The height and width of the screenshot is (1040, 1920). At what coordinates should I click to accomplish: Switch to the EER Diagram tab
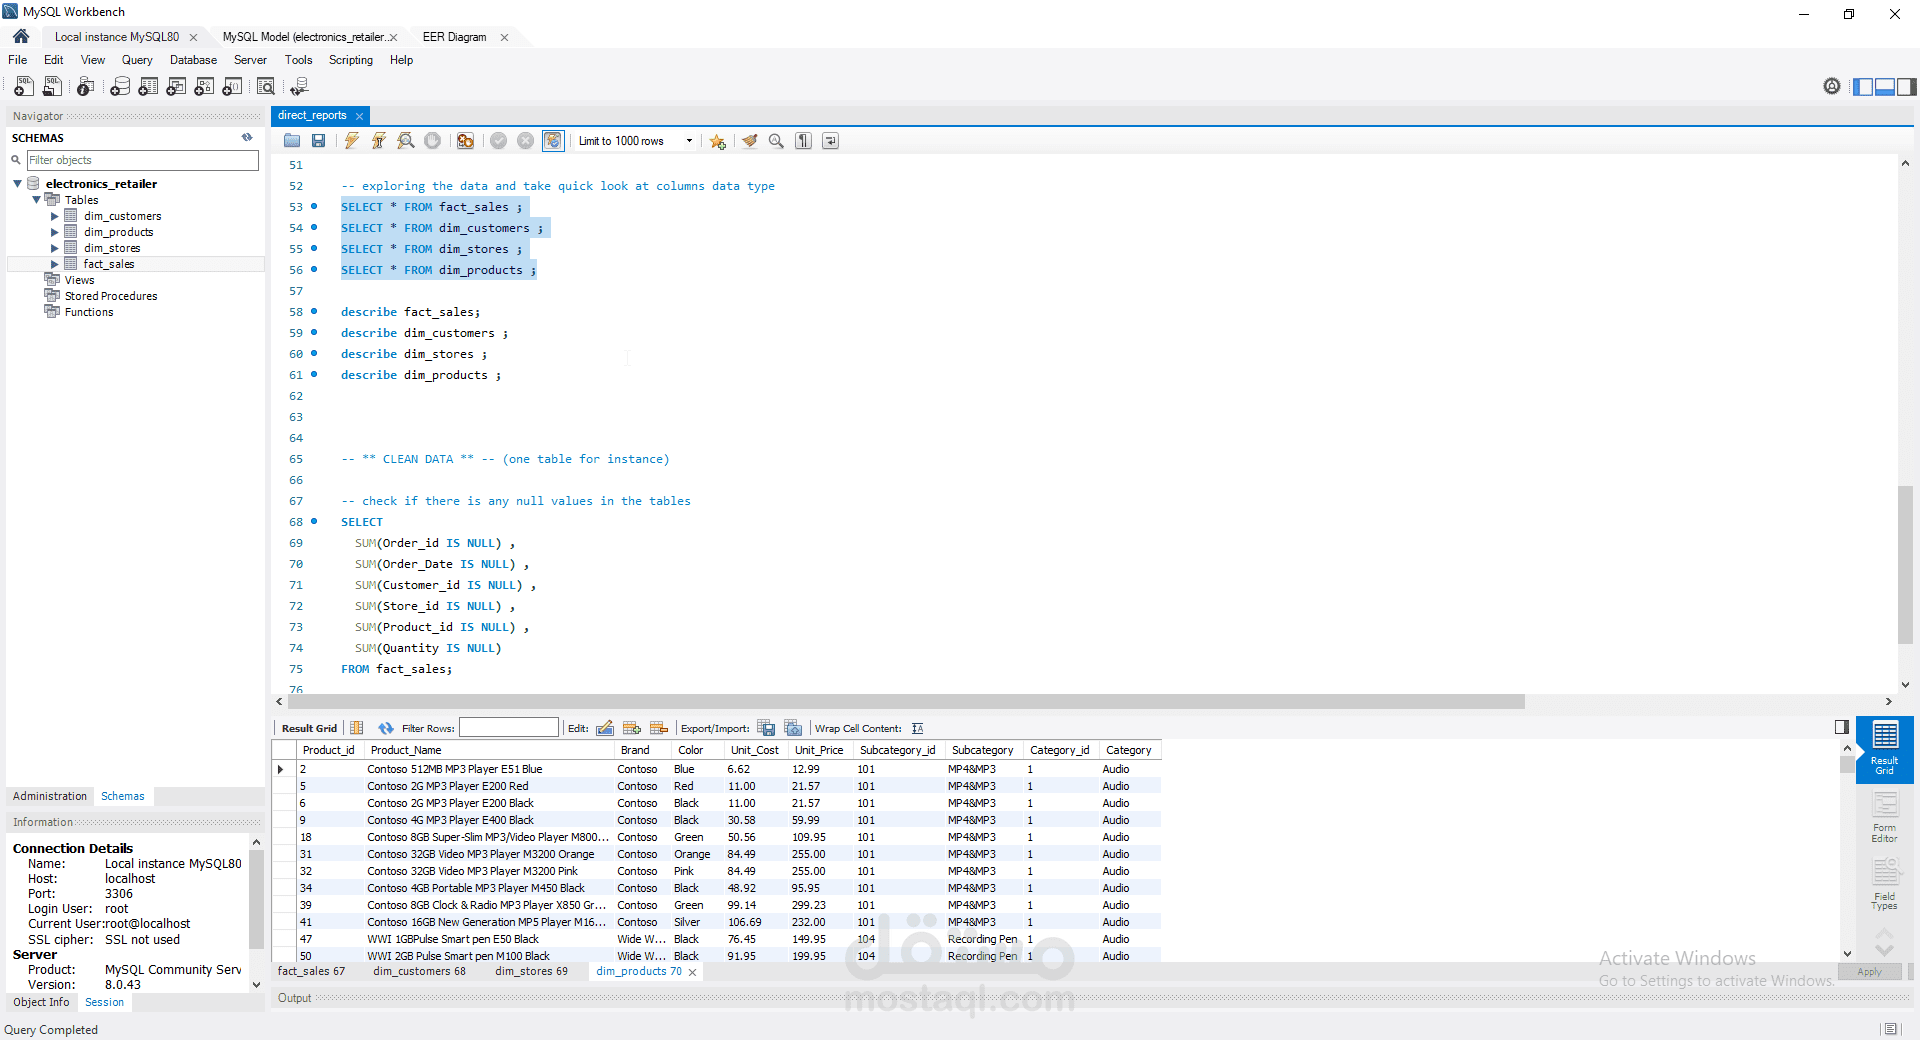(x=455, y=37)
